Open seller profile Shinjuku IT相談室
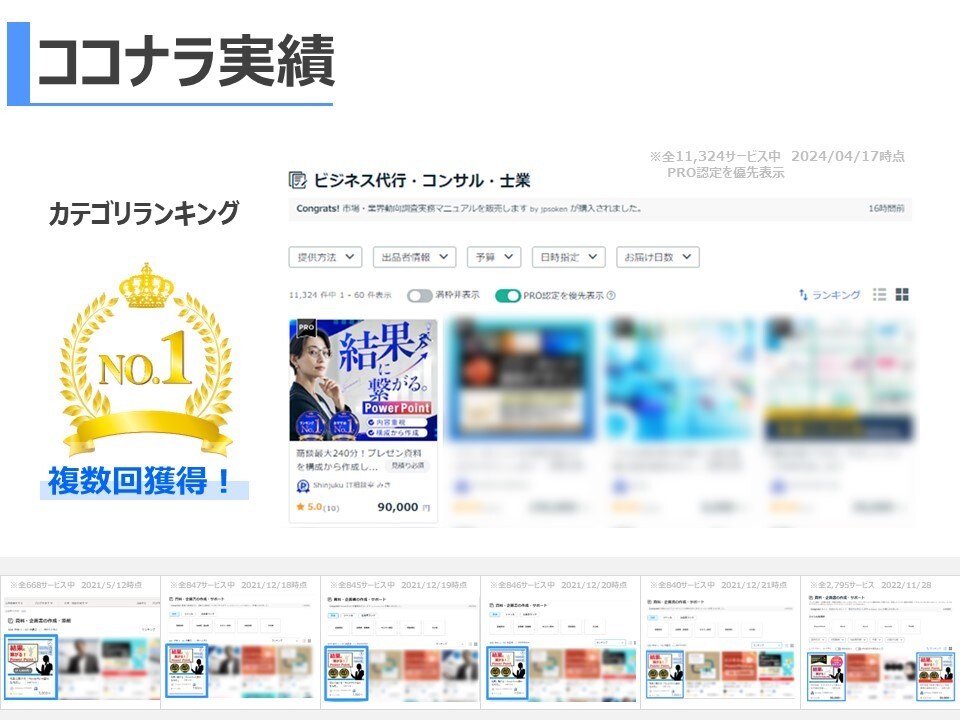 click(351, 485)
